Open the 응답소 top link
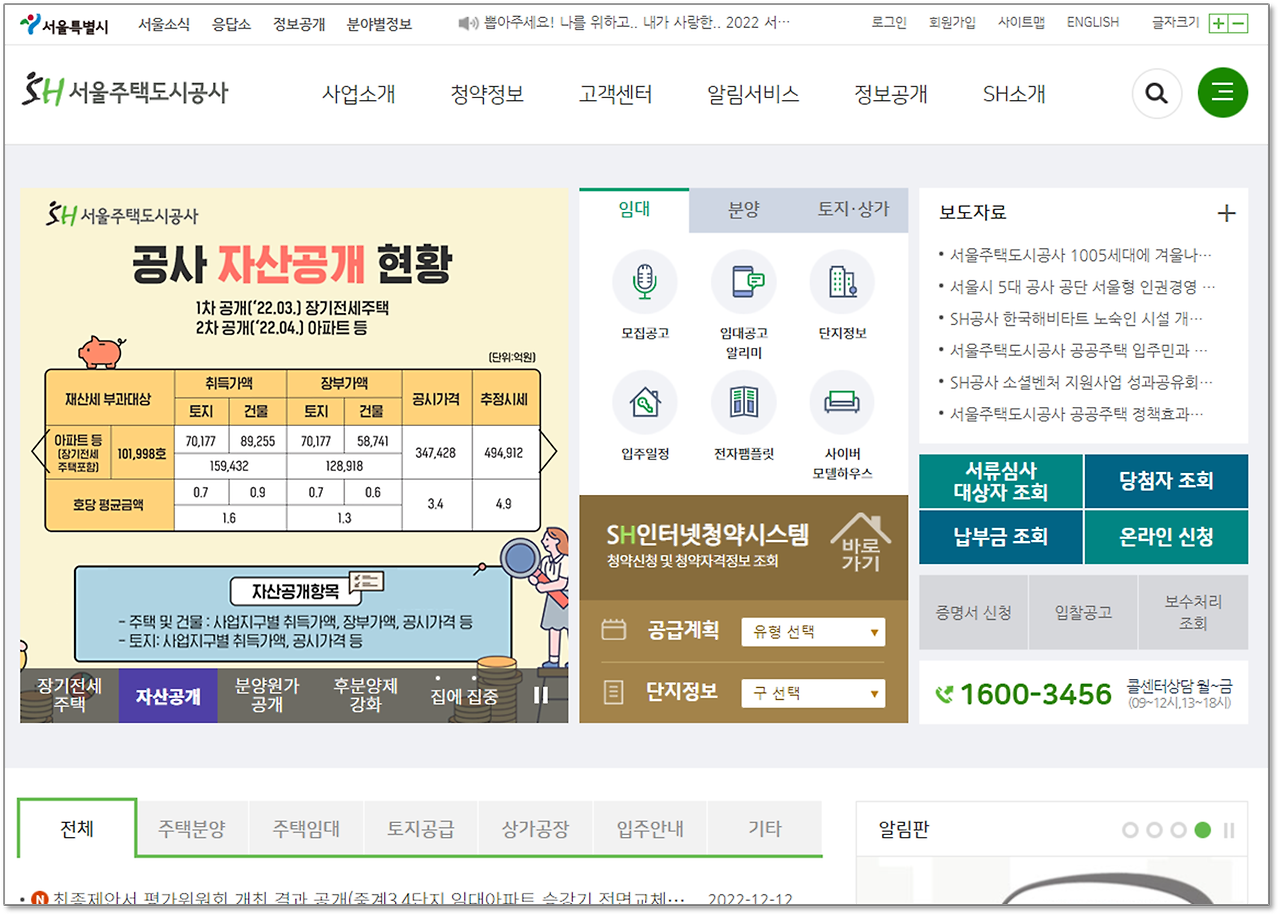Viewport: 1280px width, 916px height. click(232, 24)
